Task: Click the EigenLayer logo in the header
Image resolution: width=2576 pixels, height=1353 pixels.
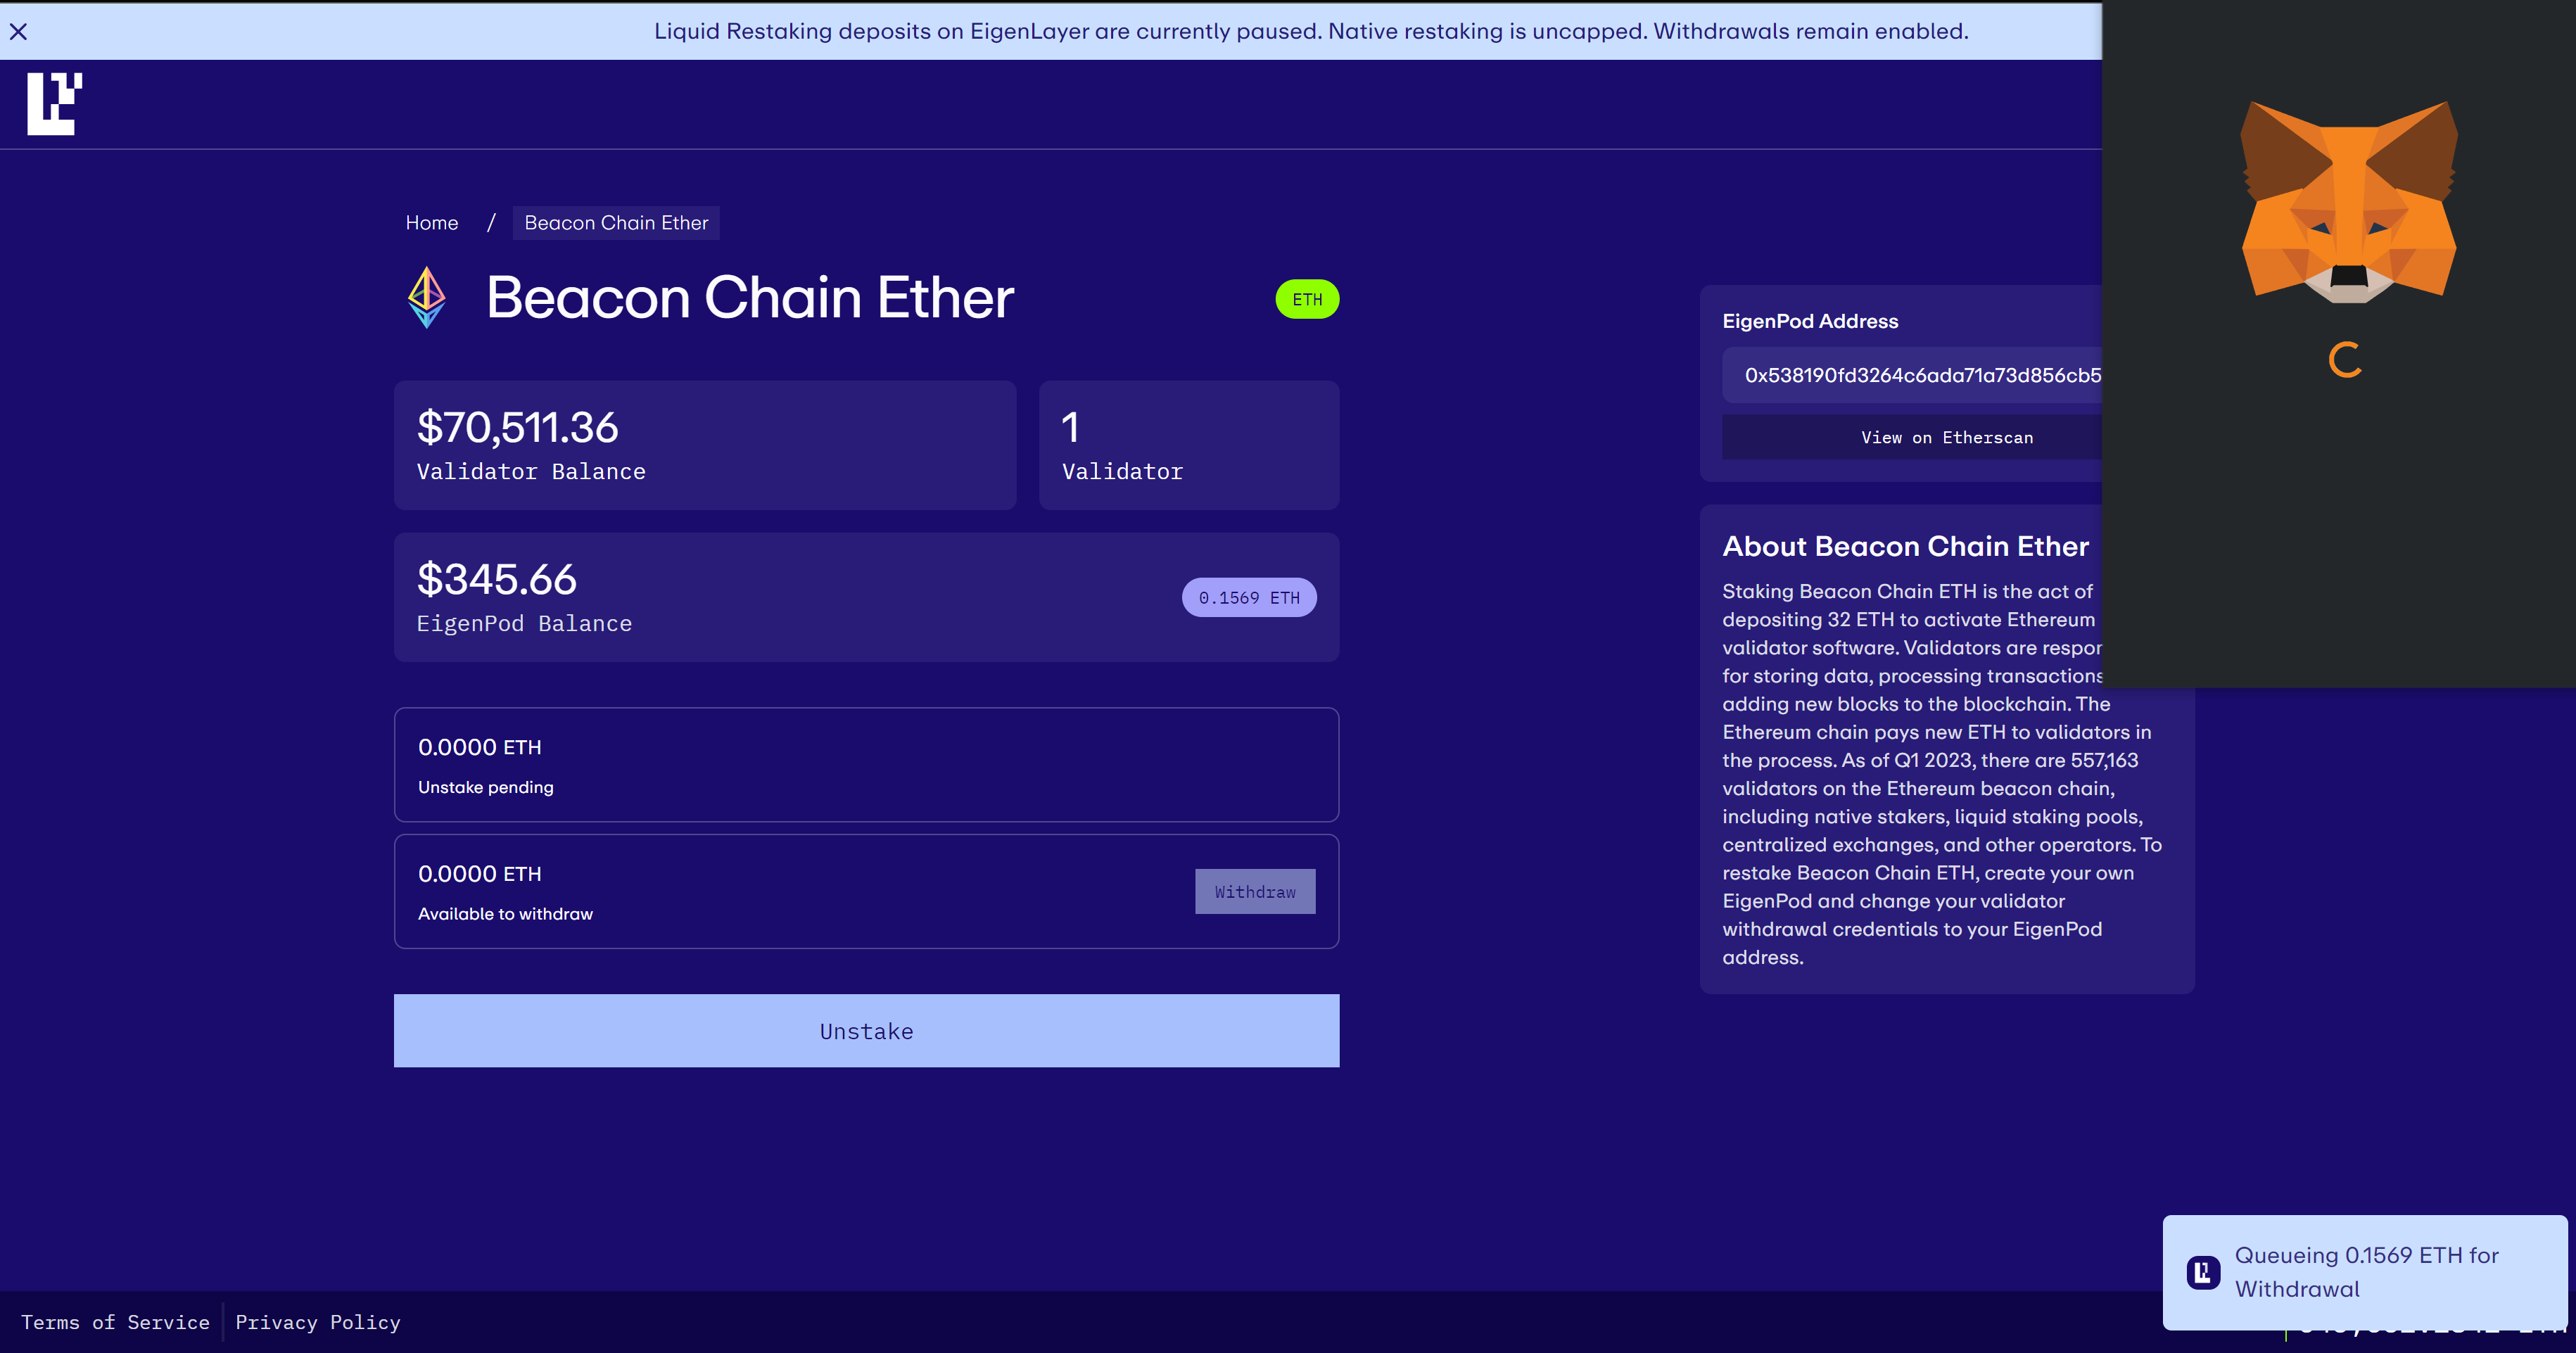Action: point(54,103)
